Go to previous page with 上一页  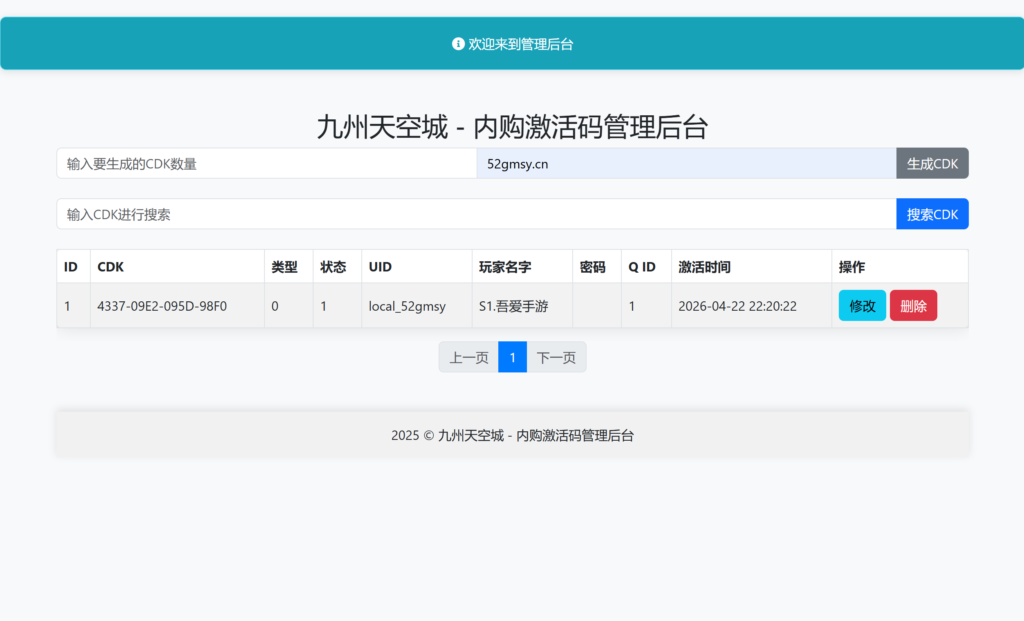click(x=468, y=357)
